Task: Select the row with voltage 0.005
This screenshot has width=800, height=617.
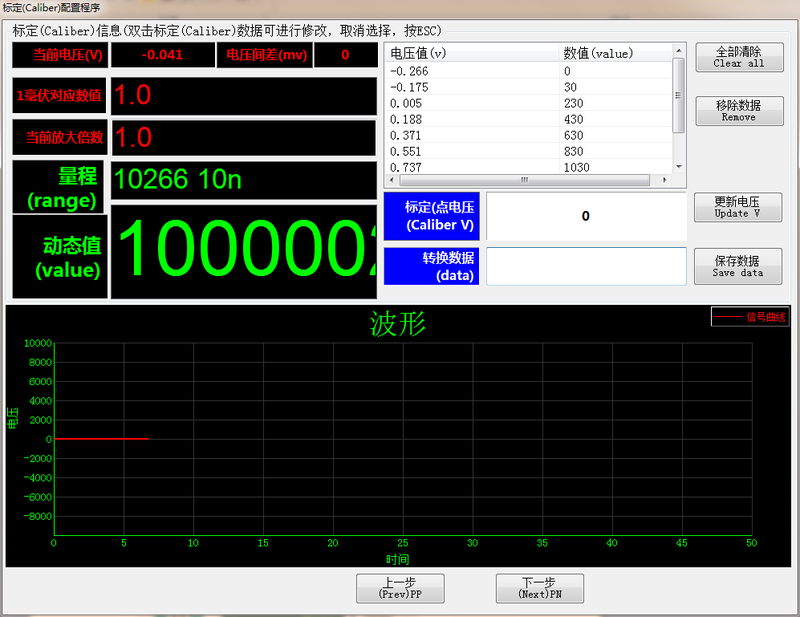Action: pos(470,103)
